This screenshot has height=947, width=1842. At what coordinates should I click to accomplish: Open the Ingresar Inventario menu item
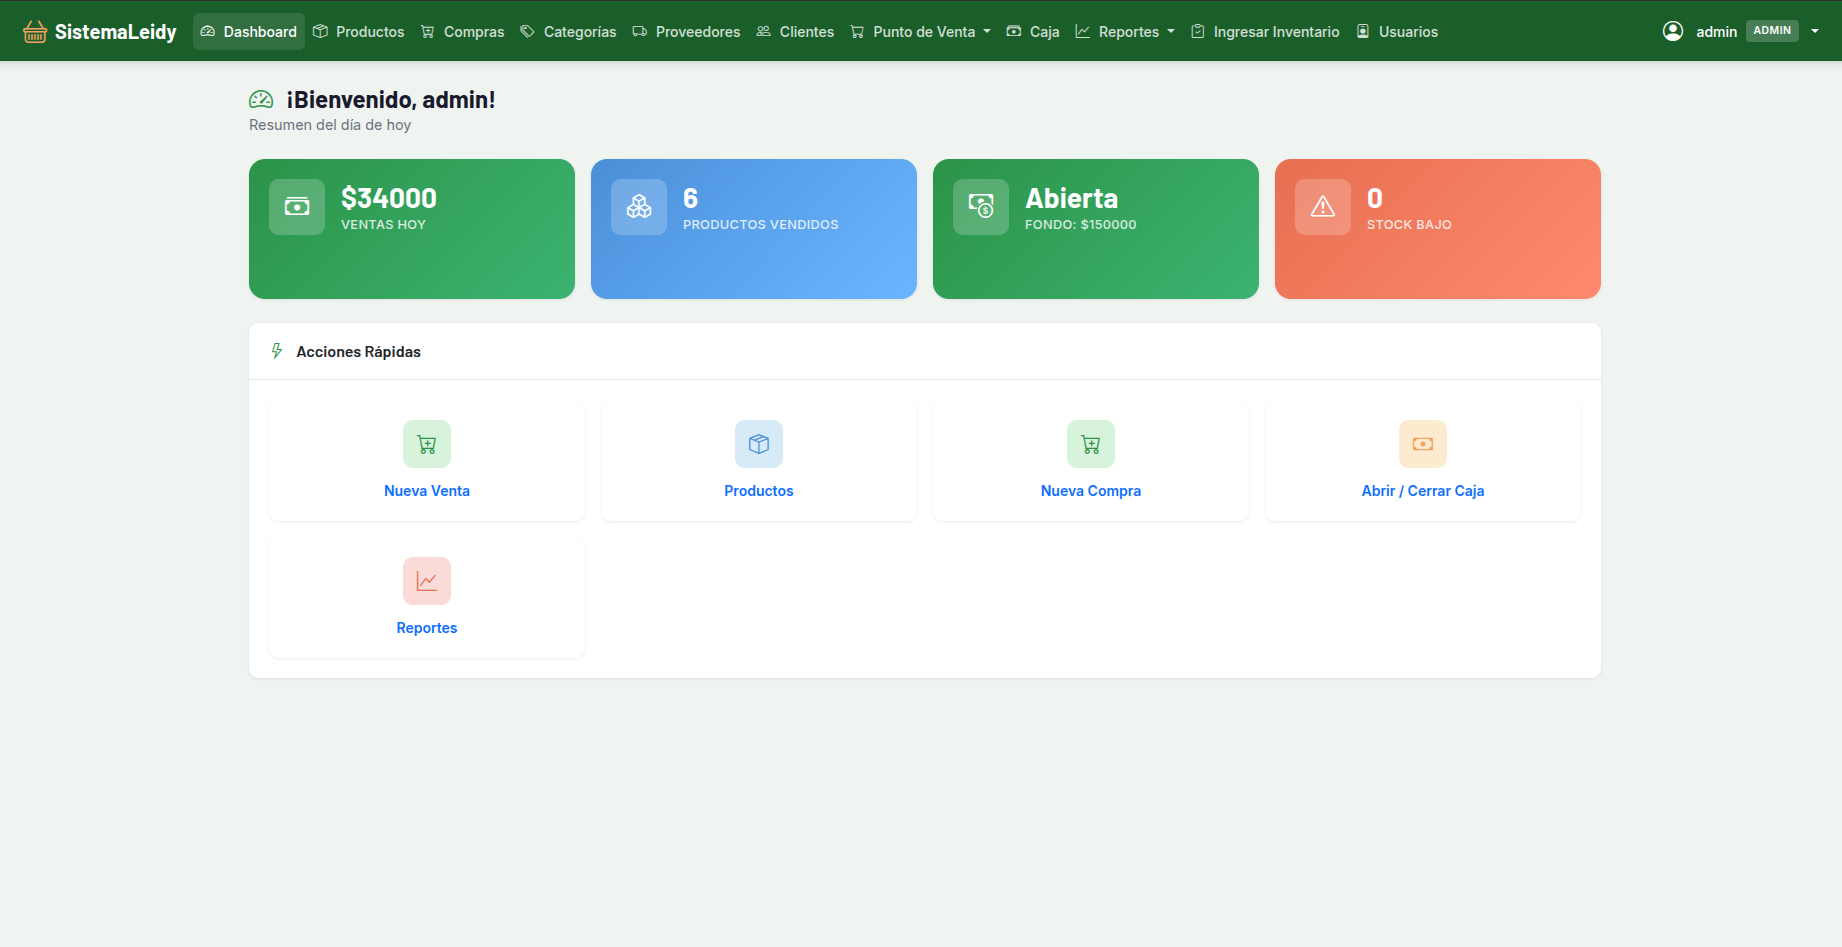click(x=1265, y=32)
